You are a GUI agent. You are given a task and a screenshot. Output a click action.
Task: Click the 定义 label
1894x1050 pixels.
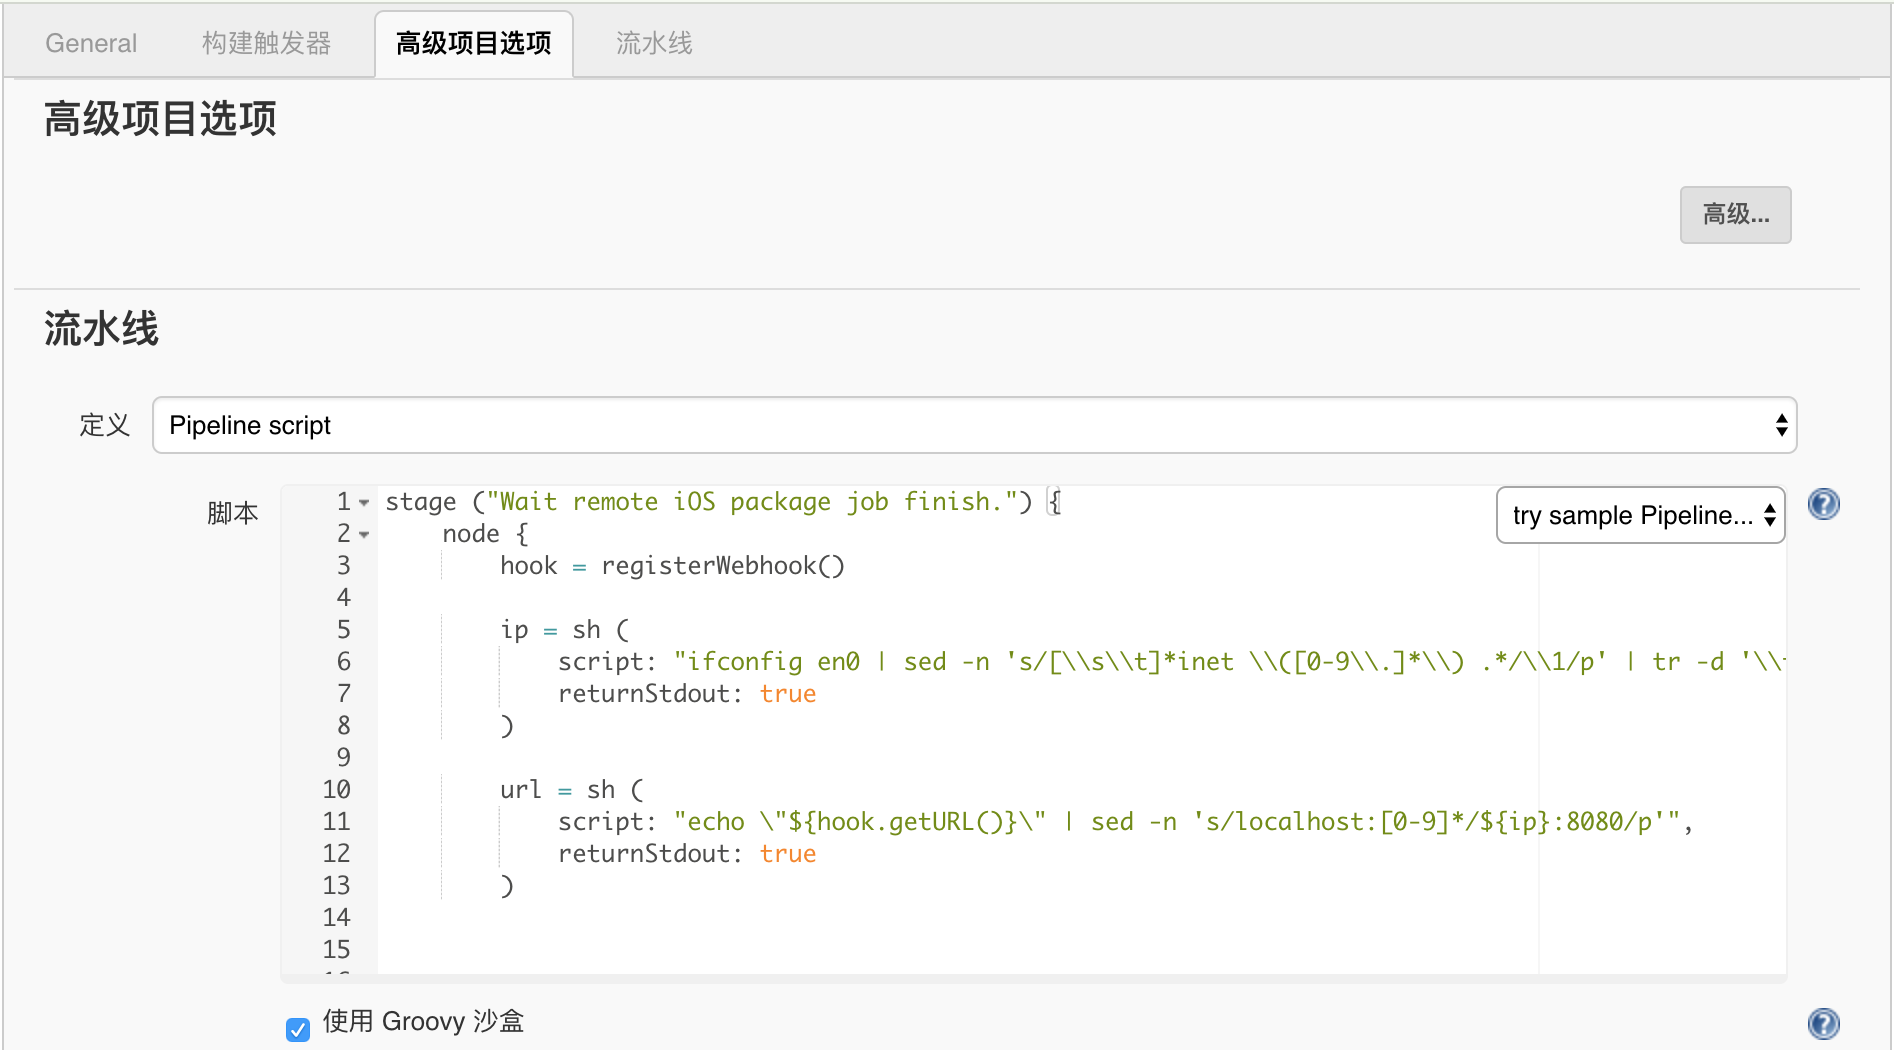[x=105, y=425]
